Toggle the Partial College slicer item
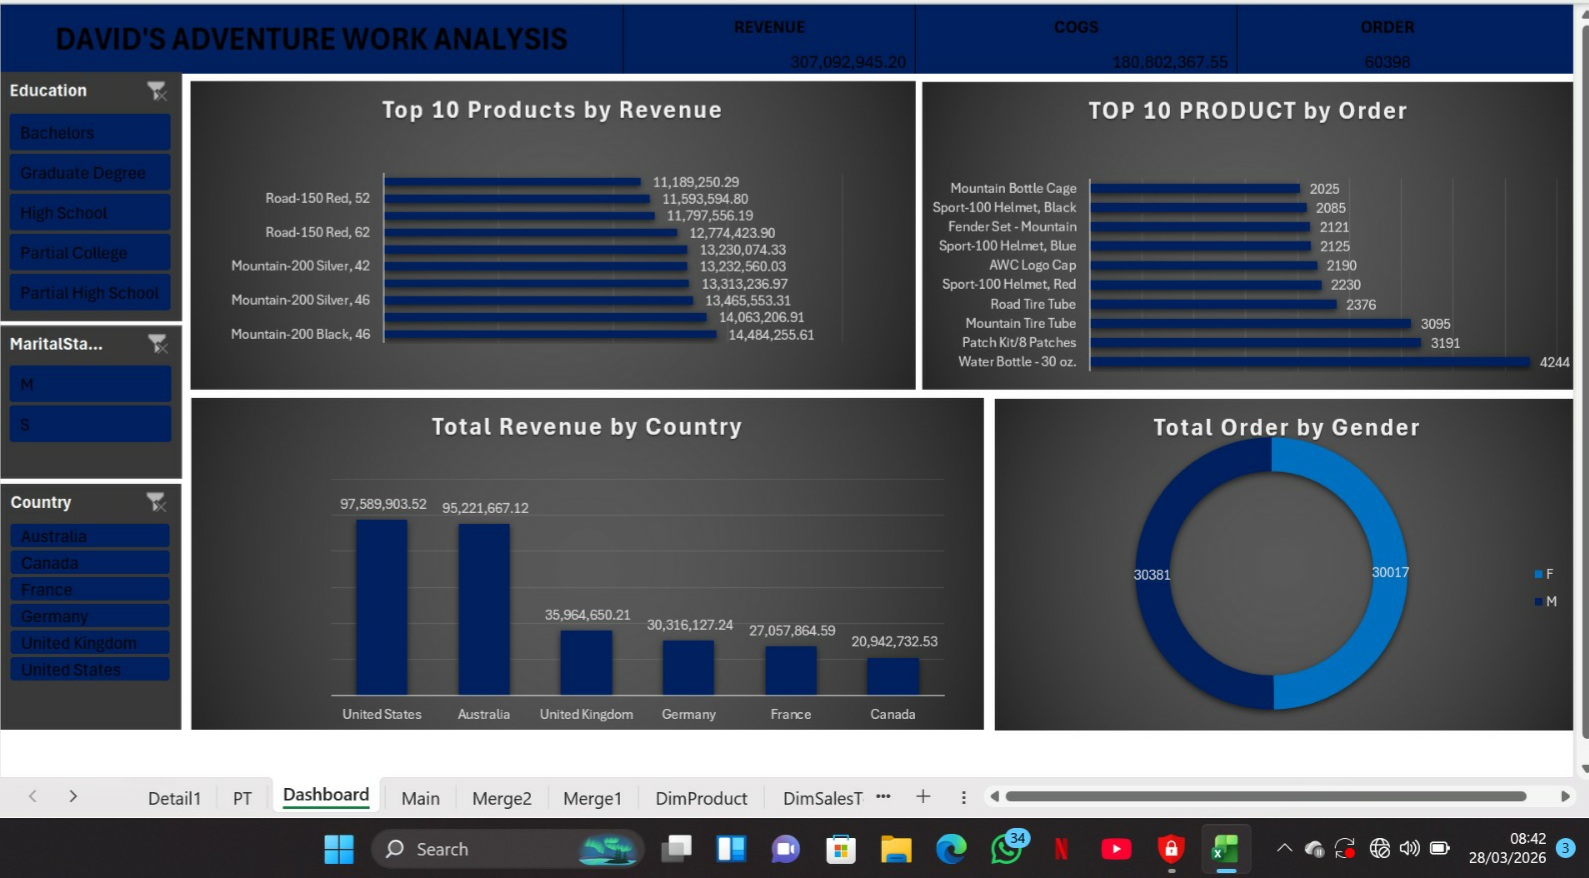The width and height of the screenshot is (1589, 878). pos(90,253)
